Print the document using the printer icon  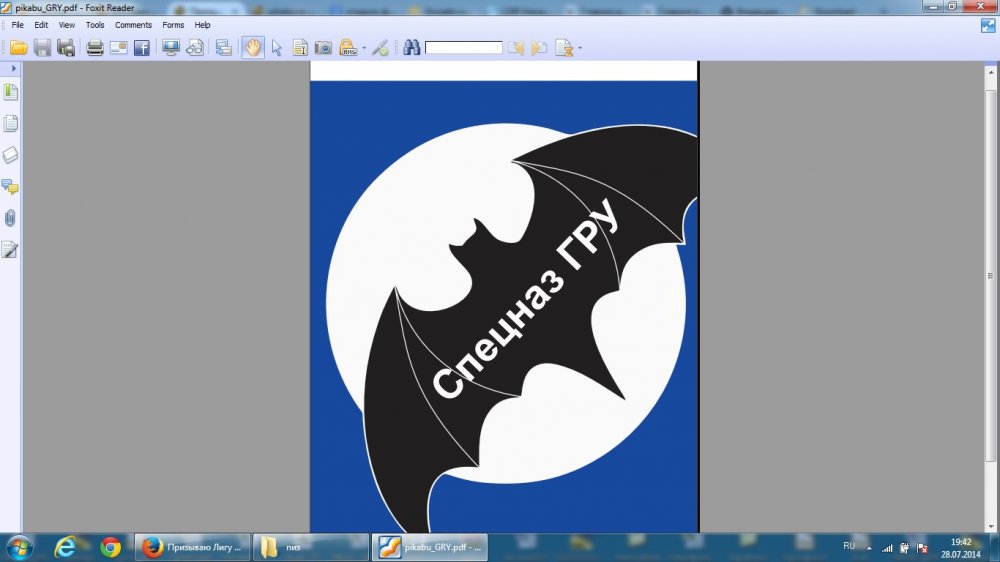pyautogui.click(x=95, y=47)
